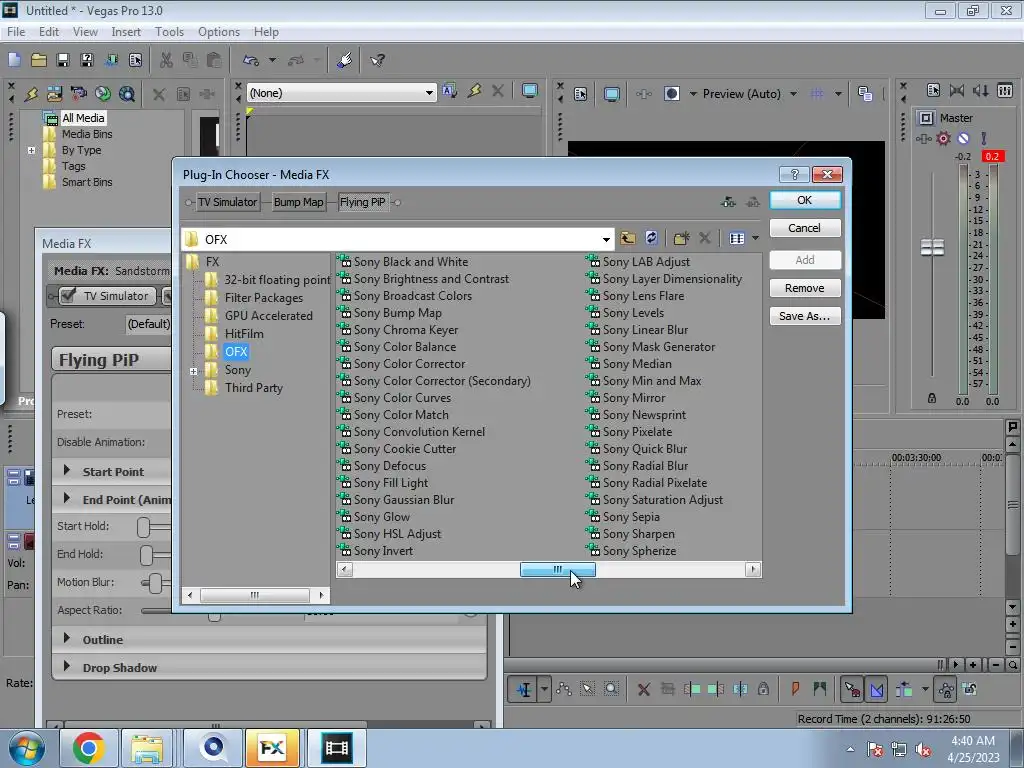The height and width of the screenshot is (768, 1024).
Task: Open Preview (Auto) quality dropdown
Action: pos(793,94)
